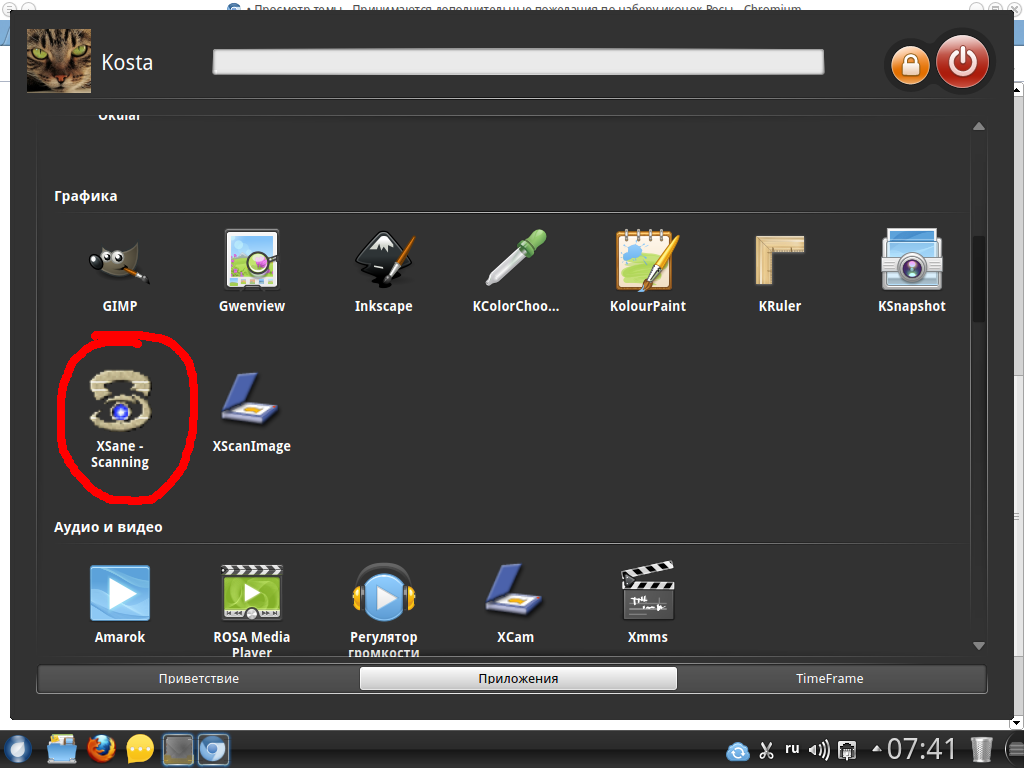Click the Аудио и видео section heading
This screenshot has width=1024, height=768.
[108, 527]
